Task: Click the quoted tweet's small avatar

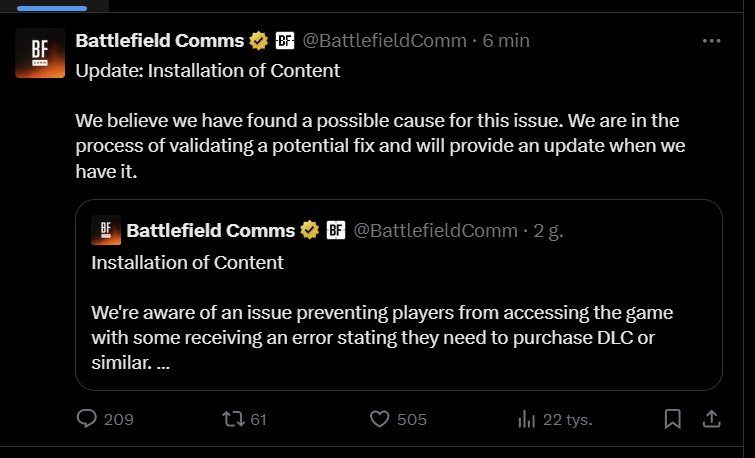Action: pyautogui.click(x=105, y=230)
